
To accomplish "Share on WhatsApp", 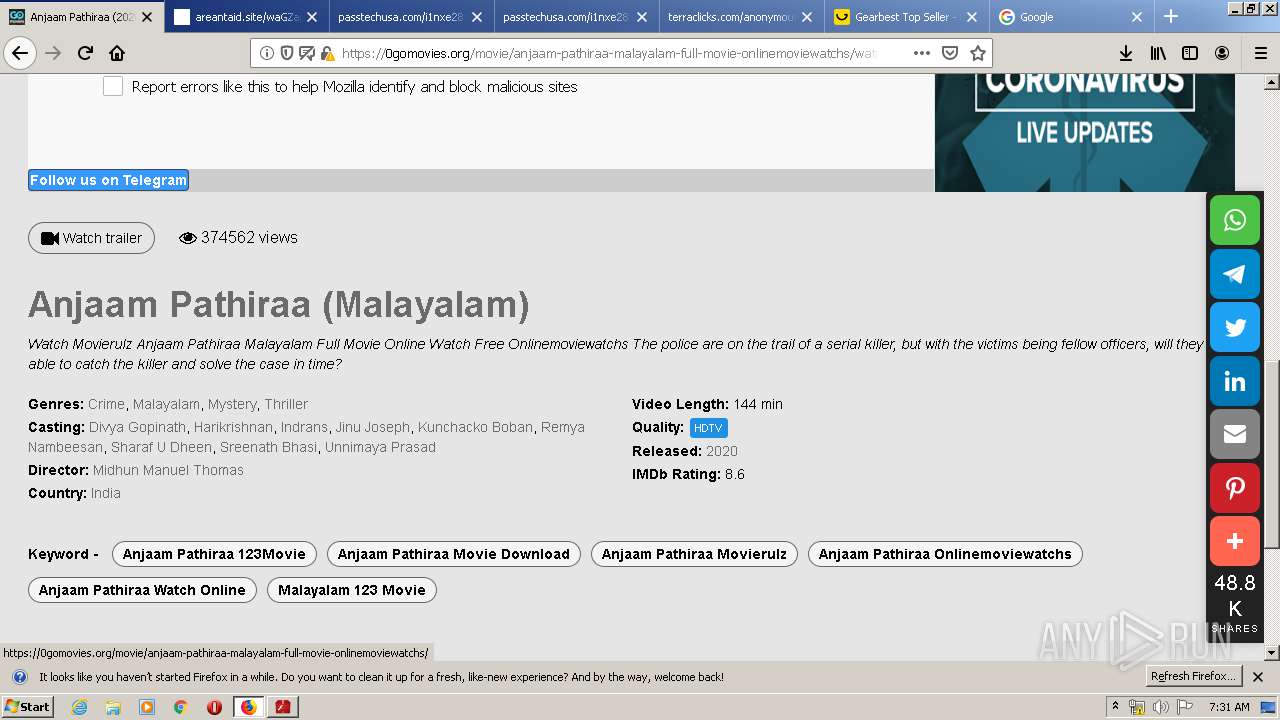I will pos(1235,220).
